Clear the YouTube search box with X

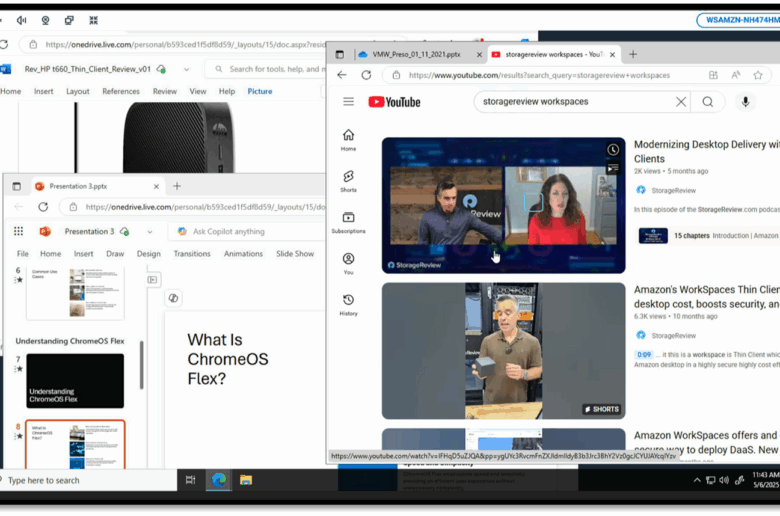(681, 102)
